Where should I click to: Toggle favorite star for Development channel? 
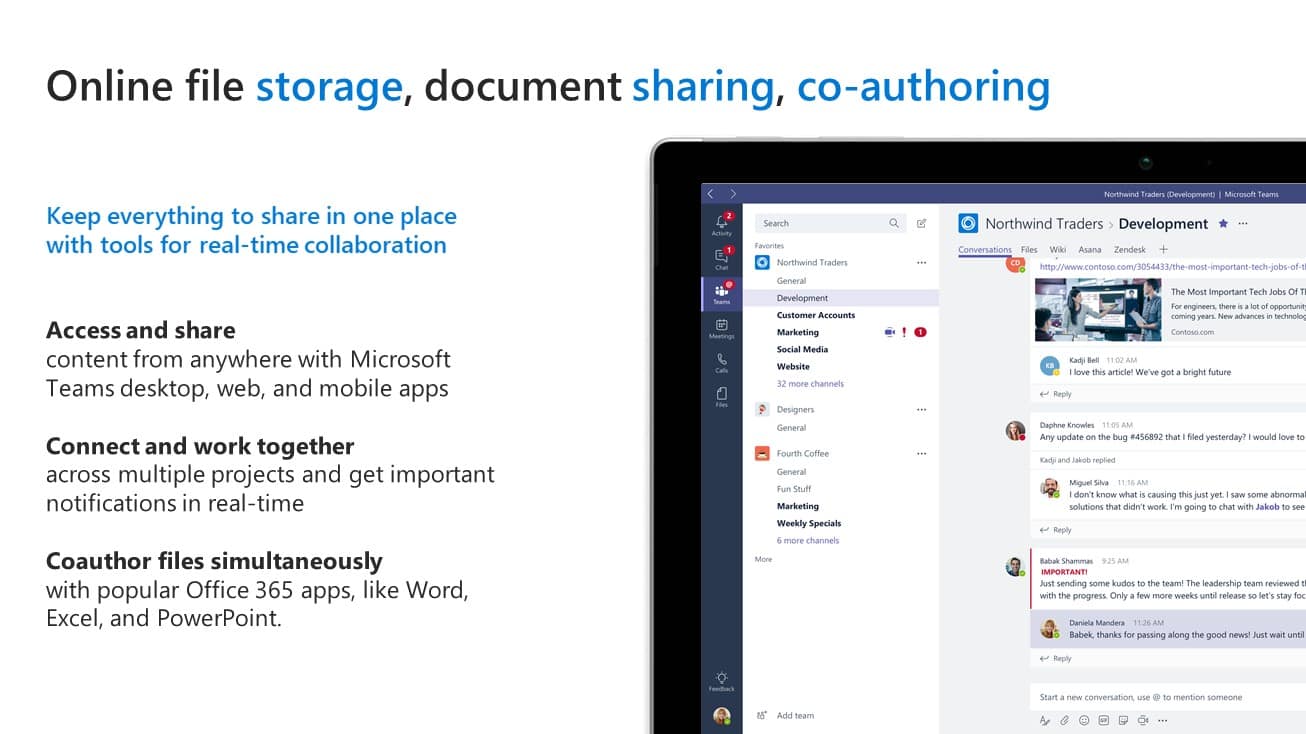tap(1223, 224)
